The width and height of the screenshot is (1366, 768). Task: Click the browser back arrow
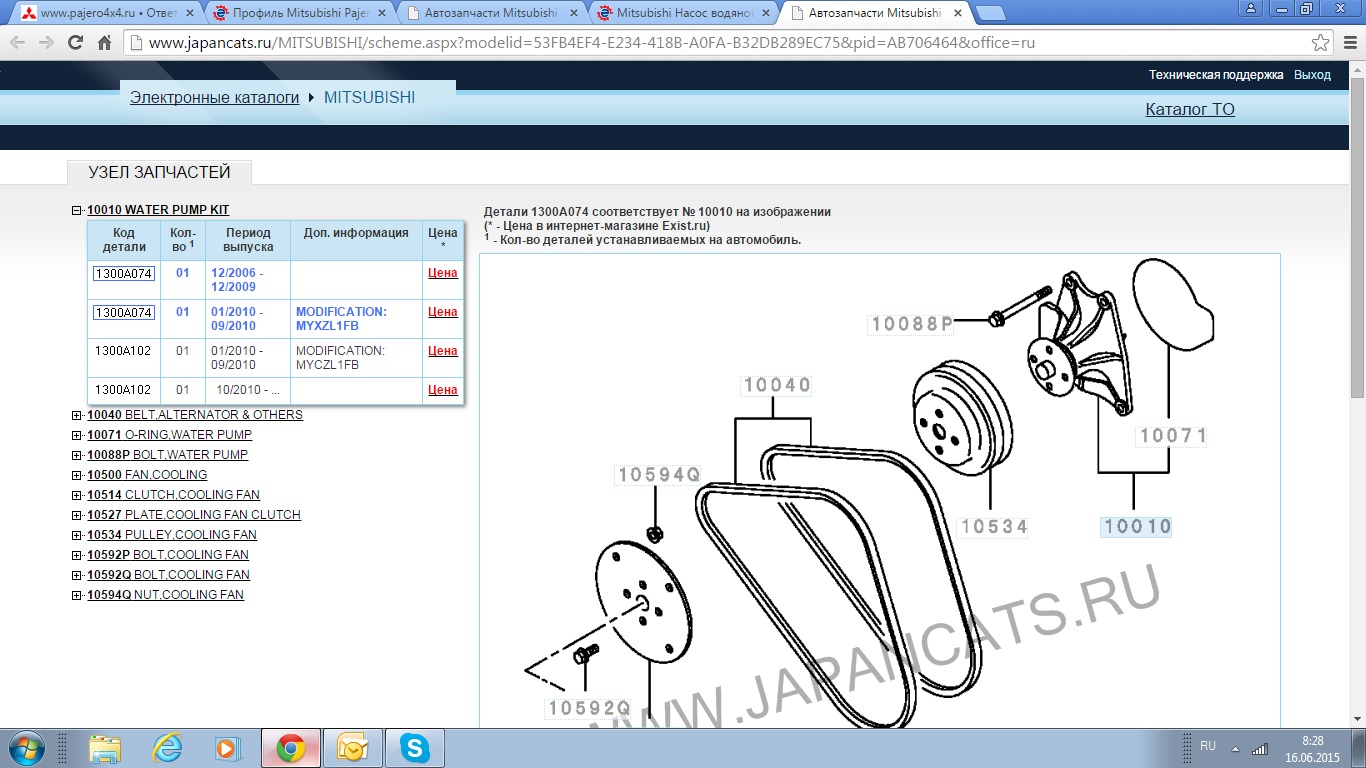click(x=18, y=43)
